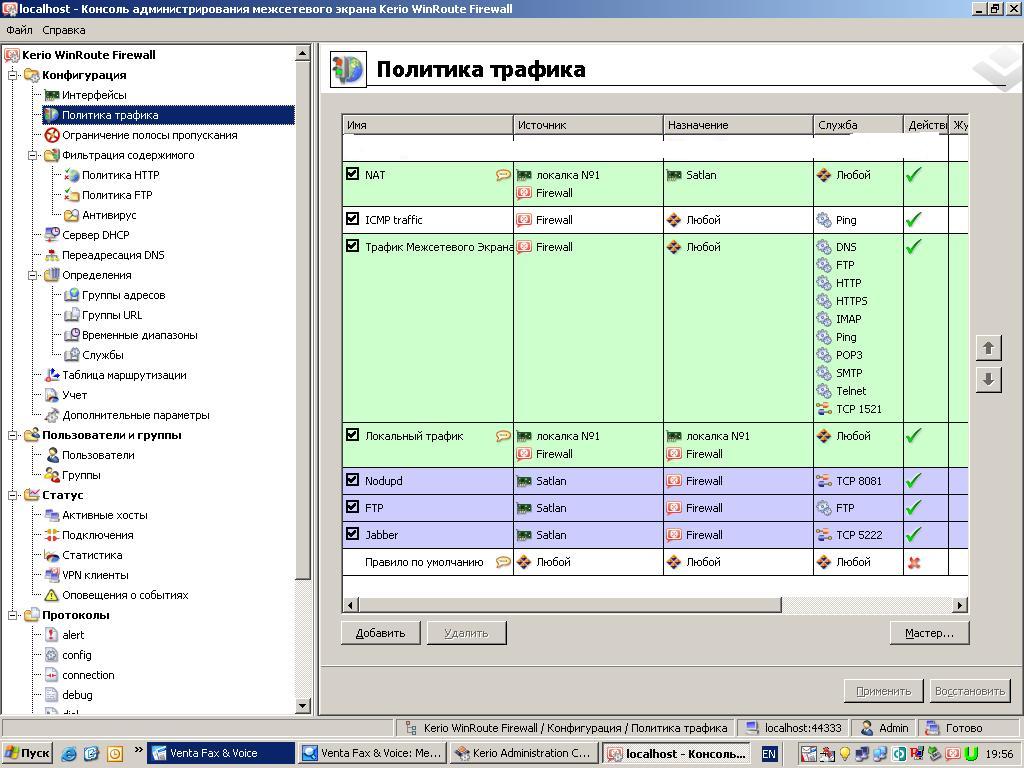
Task: Collapse the Пользователи и группы node
Action: click(12, 436)
